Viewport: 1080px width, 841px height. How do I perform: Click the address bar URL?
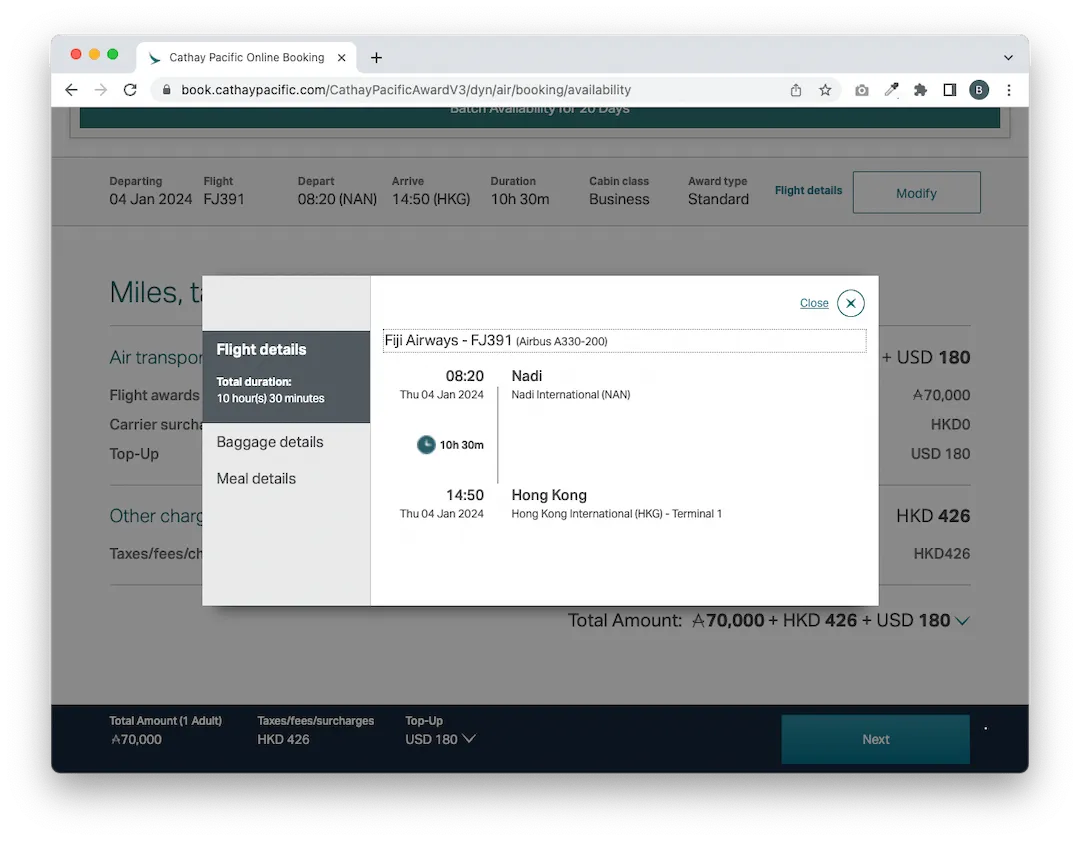[x=406, y=90]
